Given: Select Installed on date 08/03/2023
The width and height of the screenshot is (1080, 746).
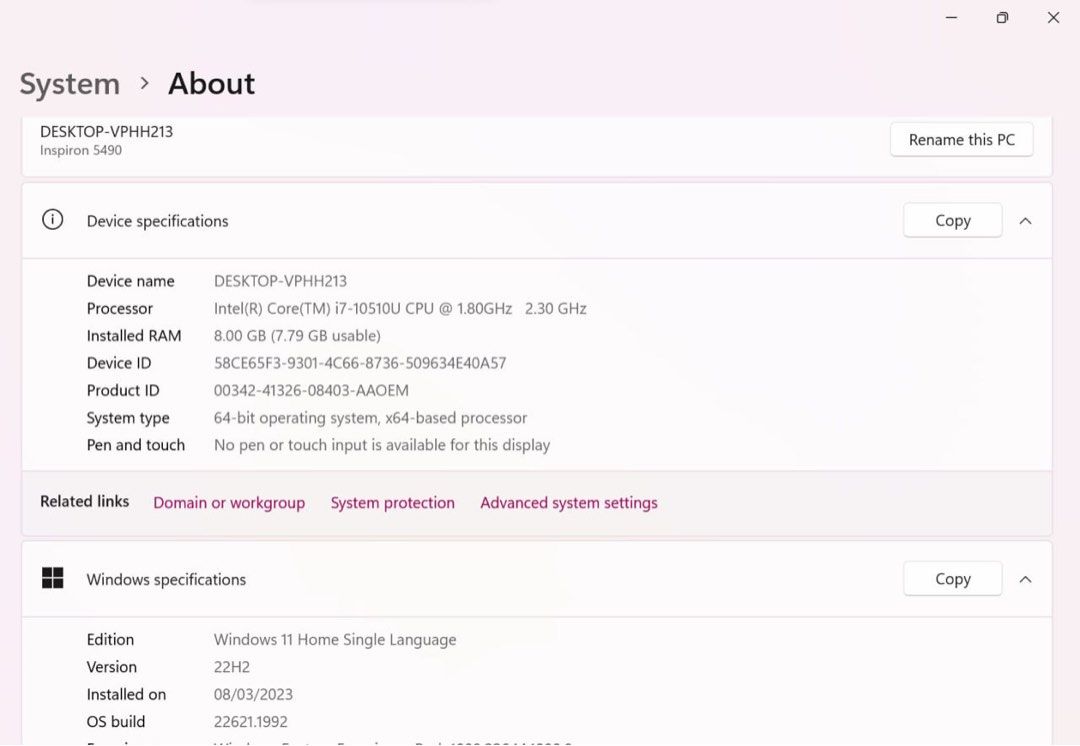Looking at the screenshot, I should [x=253, y=694].
